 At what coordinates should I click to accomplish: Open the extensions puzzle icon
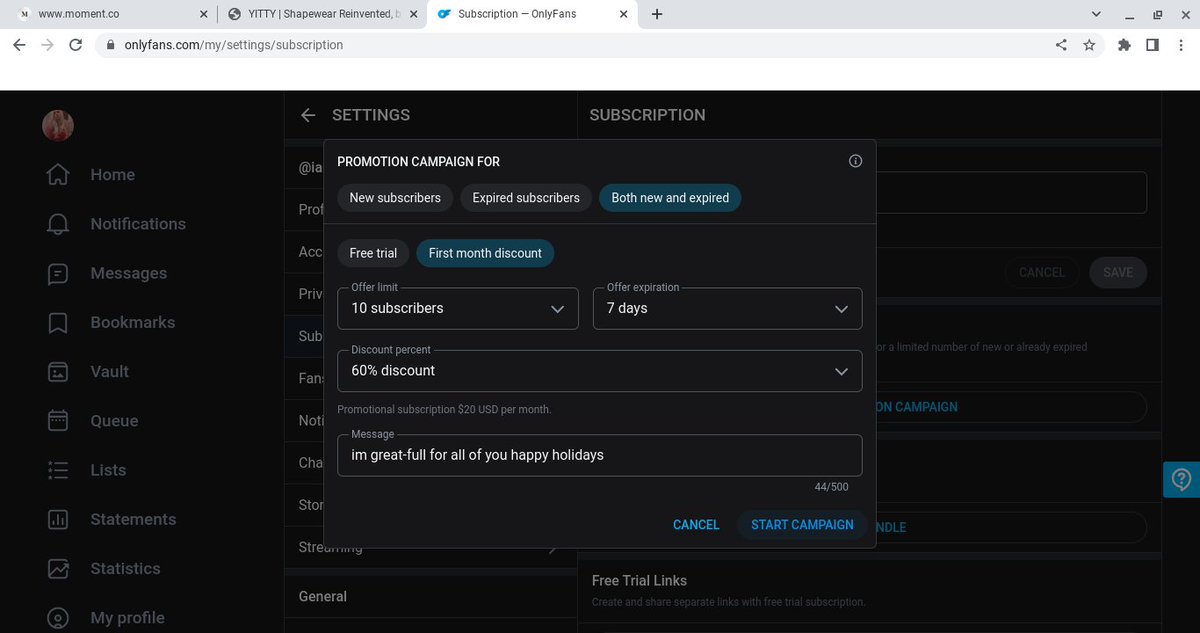click(1124, 45)
